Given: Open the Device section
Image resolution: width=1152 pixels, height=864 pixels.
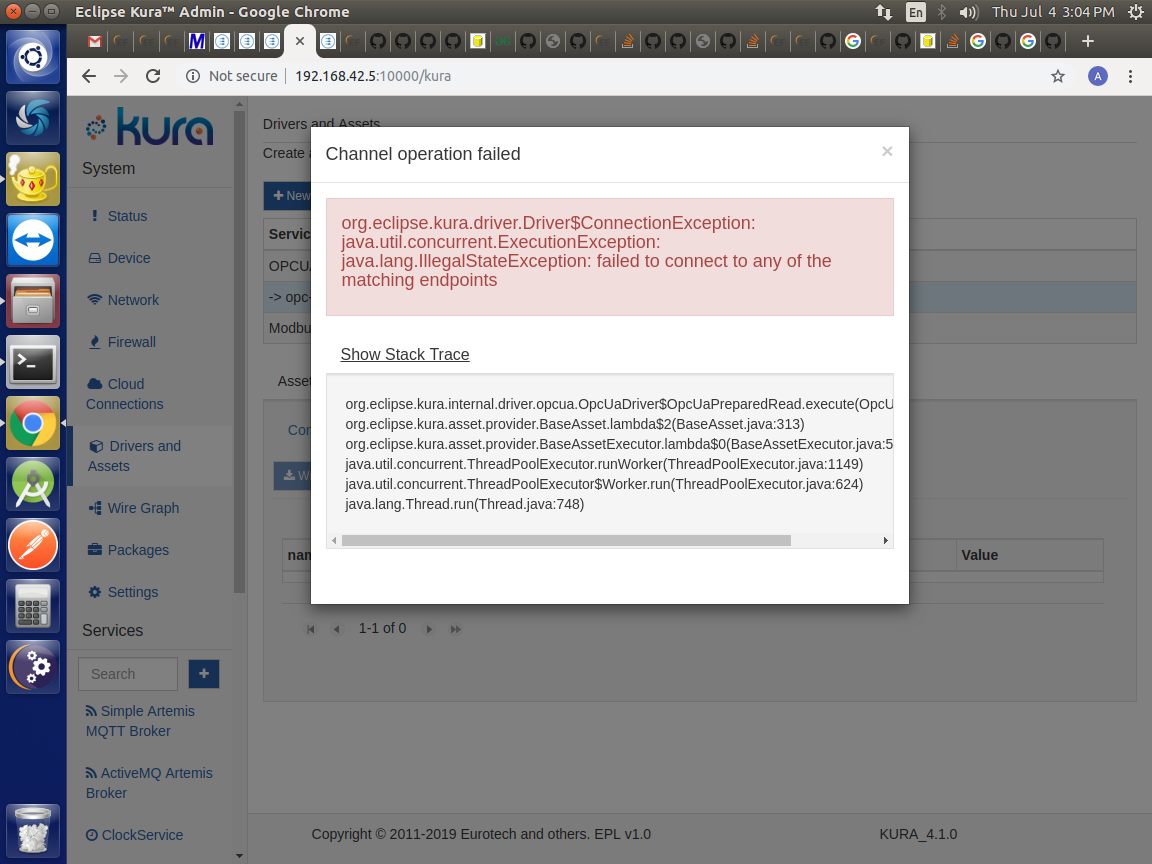Looking at the screenshot, I should (129, 258).
